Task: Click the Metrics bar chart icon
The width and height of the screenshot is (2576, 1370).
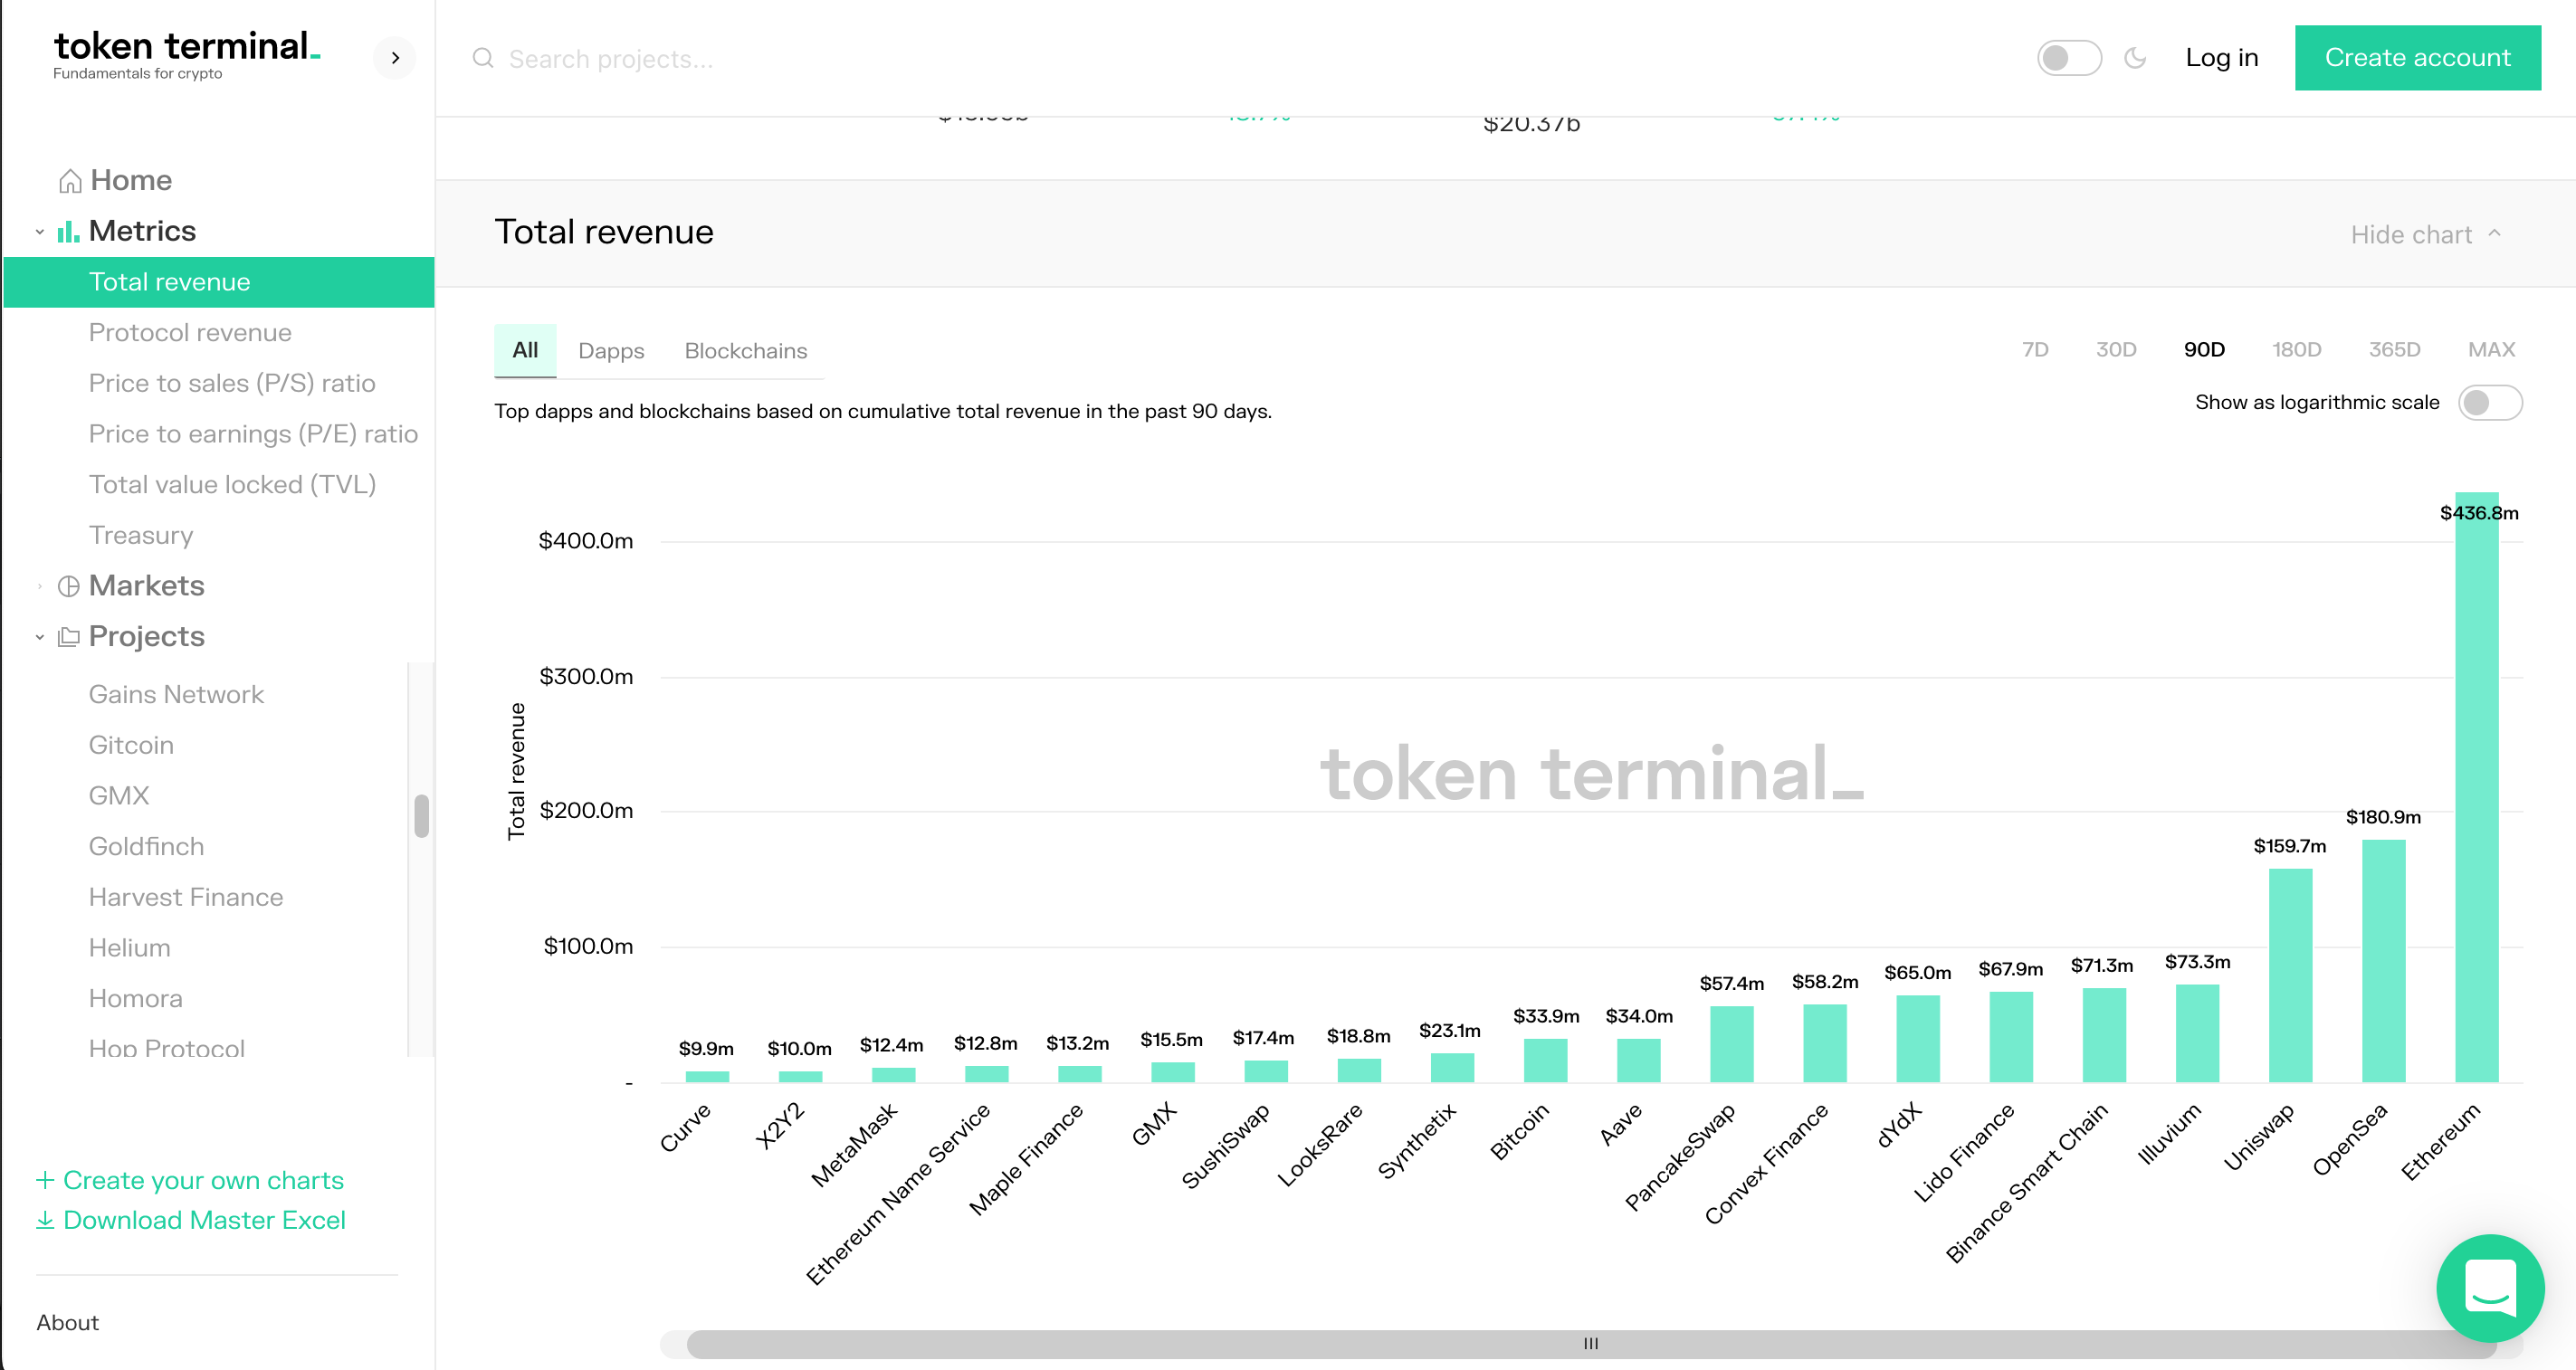Action: (68, 231)
